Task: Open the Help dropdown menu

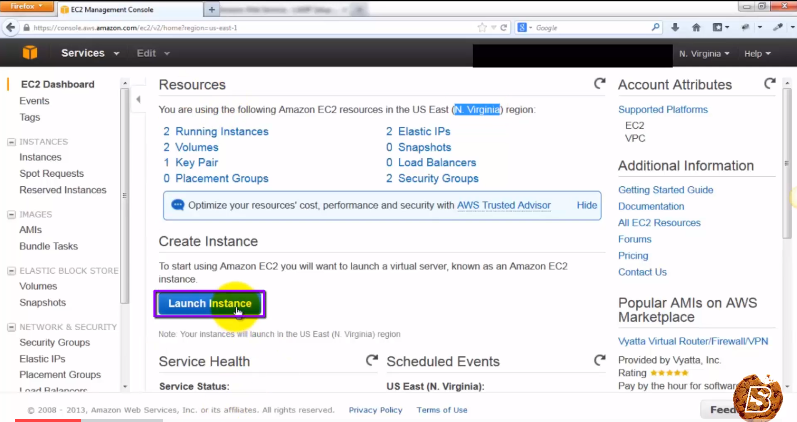Action: coord(757,53)
